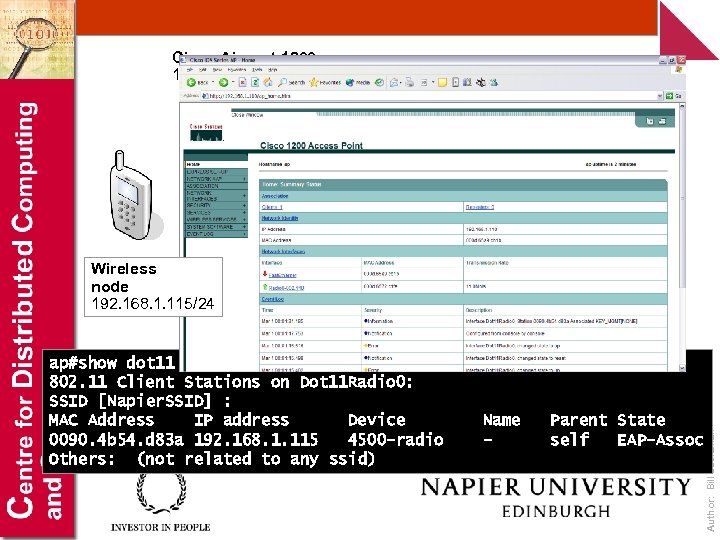Open Search in the browser toolbar
The width and height of the screenshot is (720, 540).
(x=292, y=83)
